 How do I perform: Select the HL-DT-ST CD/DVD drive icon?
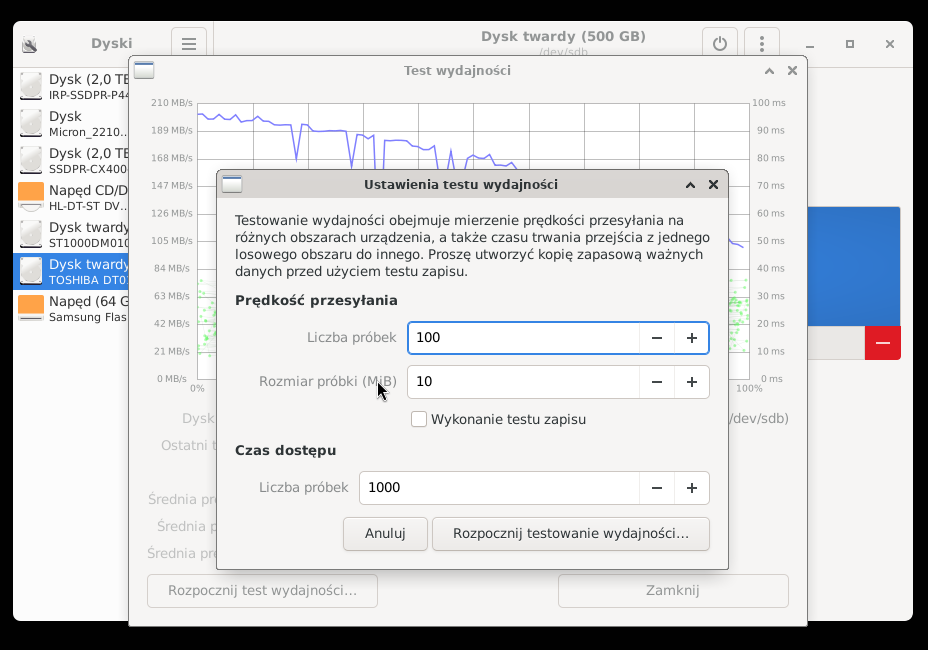point(31,197)
